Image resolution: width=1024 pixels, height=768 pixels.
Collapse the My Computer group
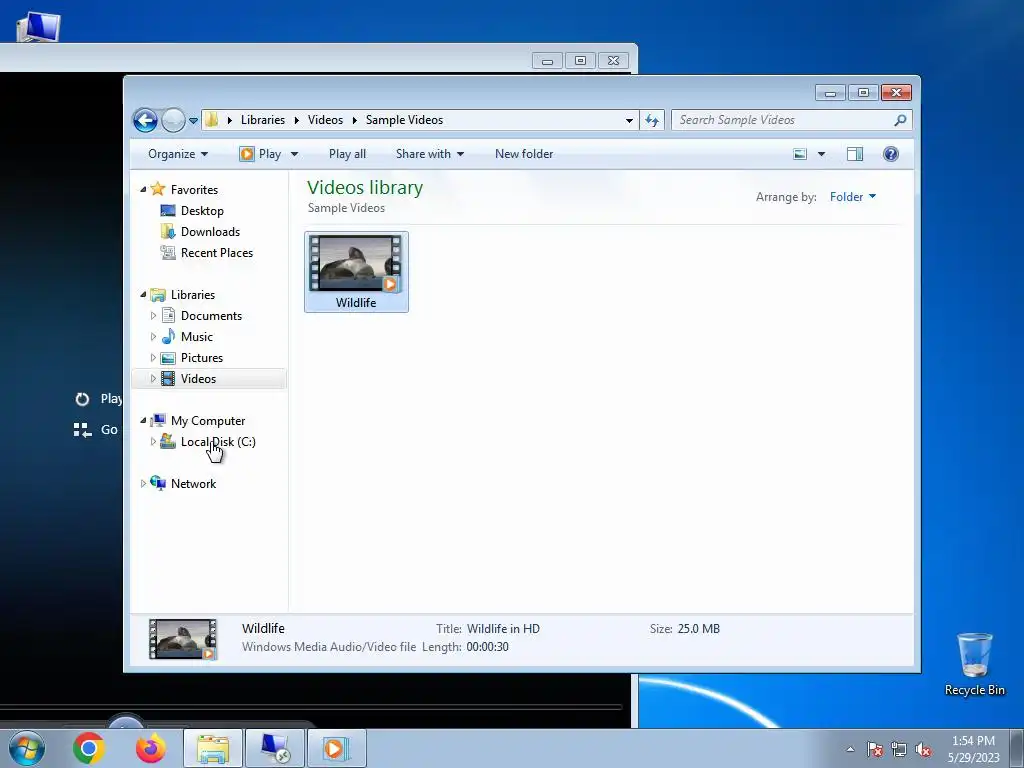click(144, 421)
